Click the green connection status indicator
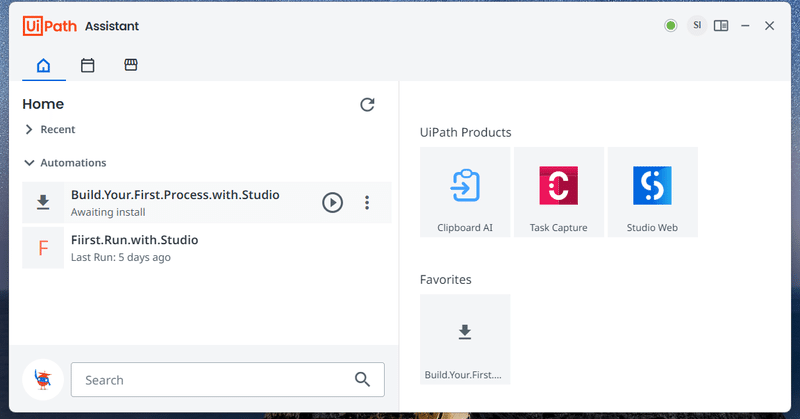 [x=671, y=26]
